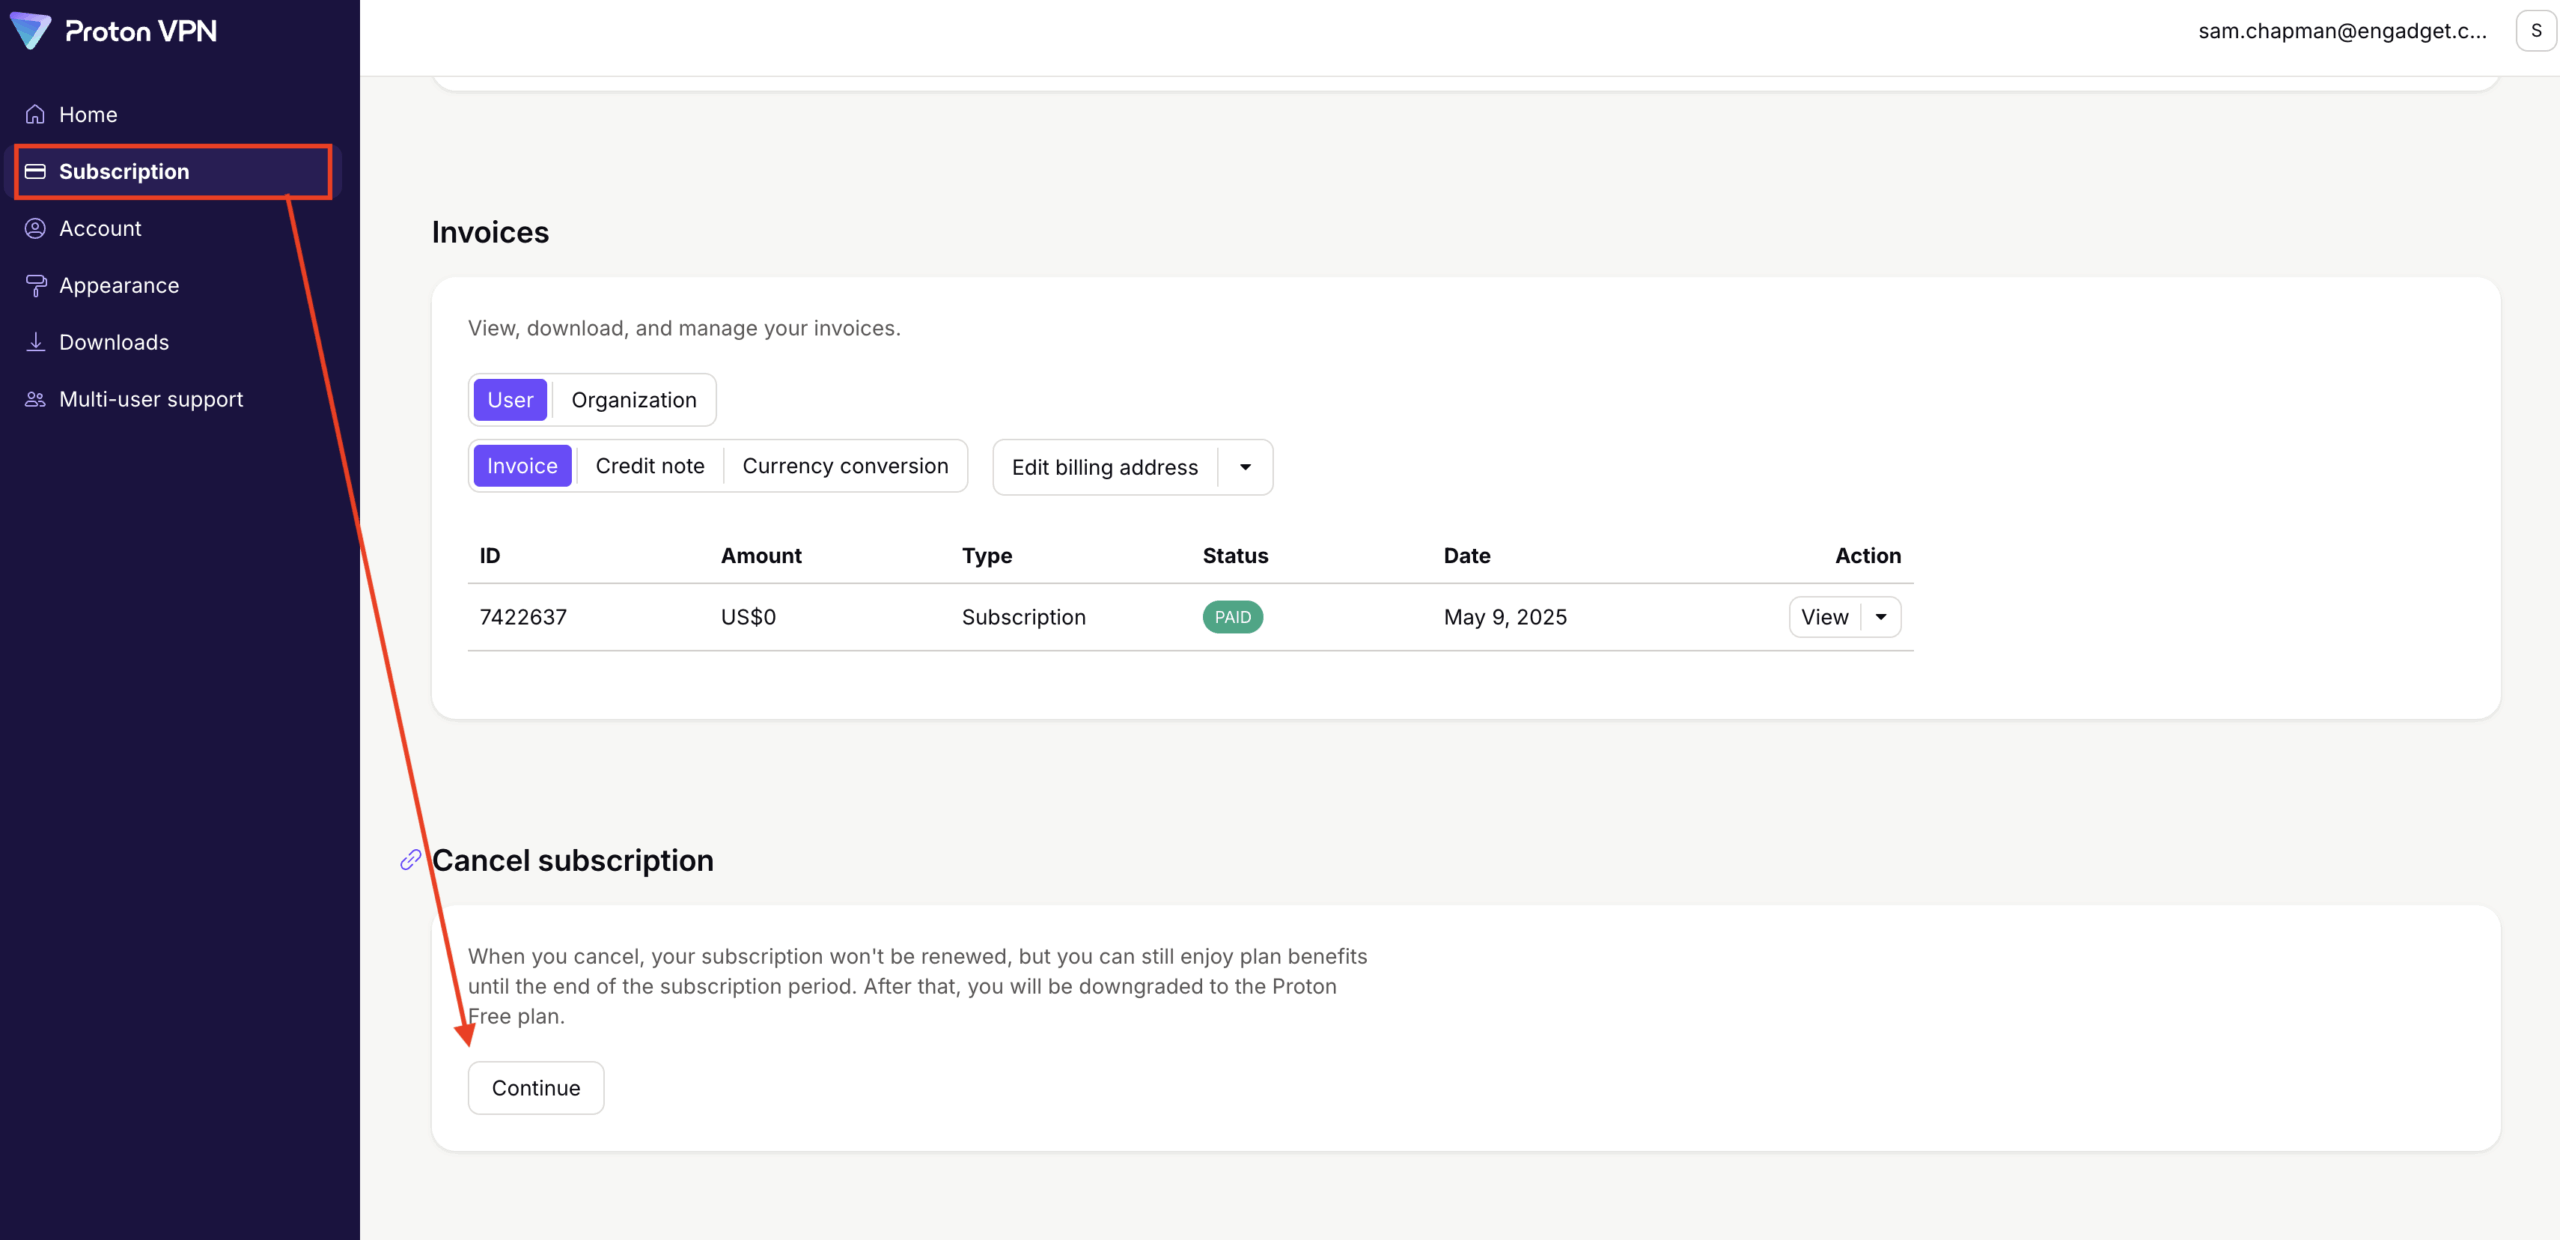This screenshot has width=2560, height=1240.
Task: Toggle the Invoice filter button
Action: click(x=522, y=465)
